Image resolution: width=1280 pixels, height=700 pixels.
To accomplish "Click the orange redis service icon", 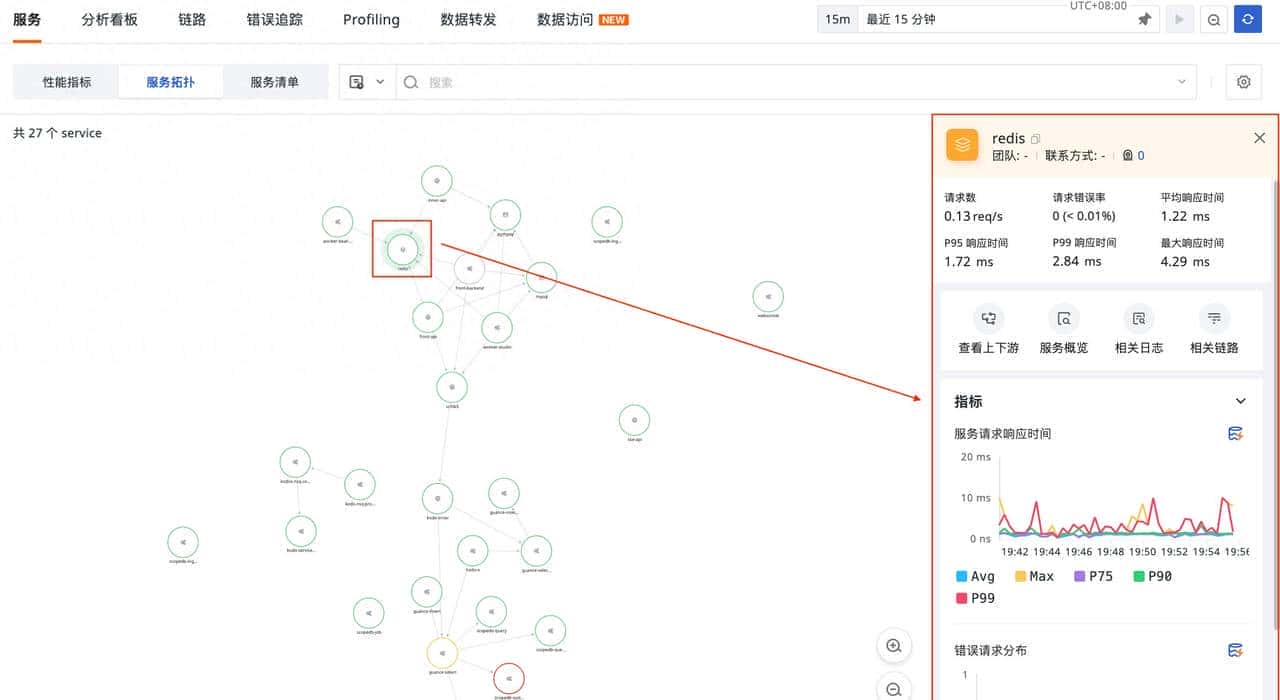I will pyautogui.click(x=962, y=145).
